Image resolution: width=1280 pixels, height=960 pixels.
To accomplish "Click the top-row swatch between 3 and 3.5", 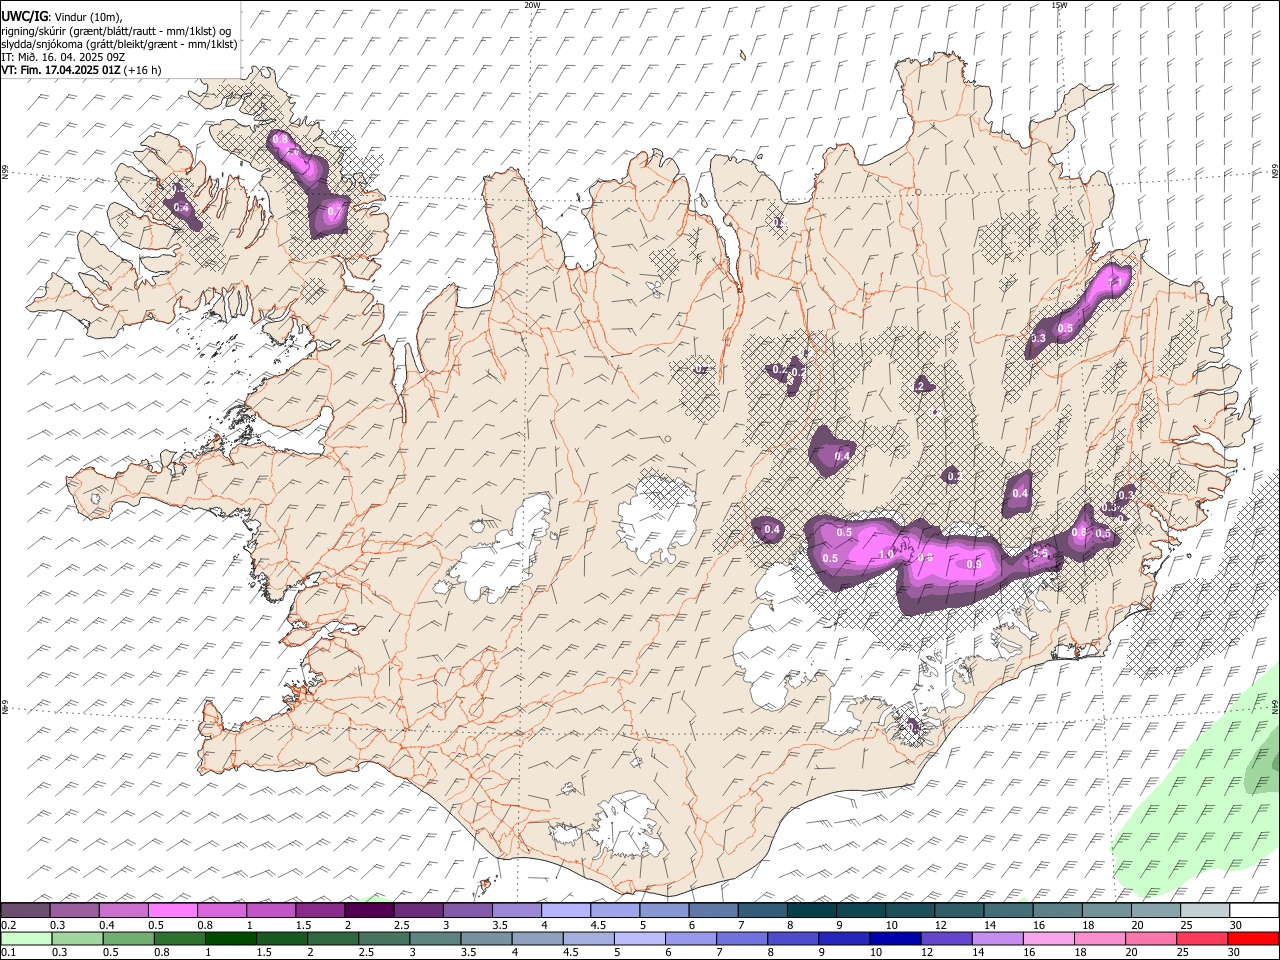I will pyautogui.click(x=468, y=910).
